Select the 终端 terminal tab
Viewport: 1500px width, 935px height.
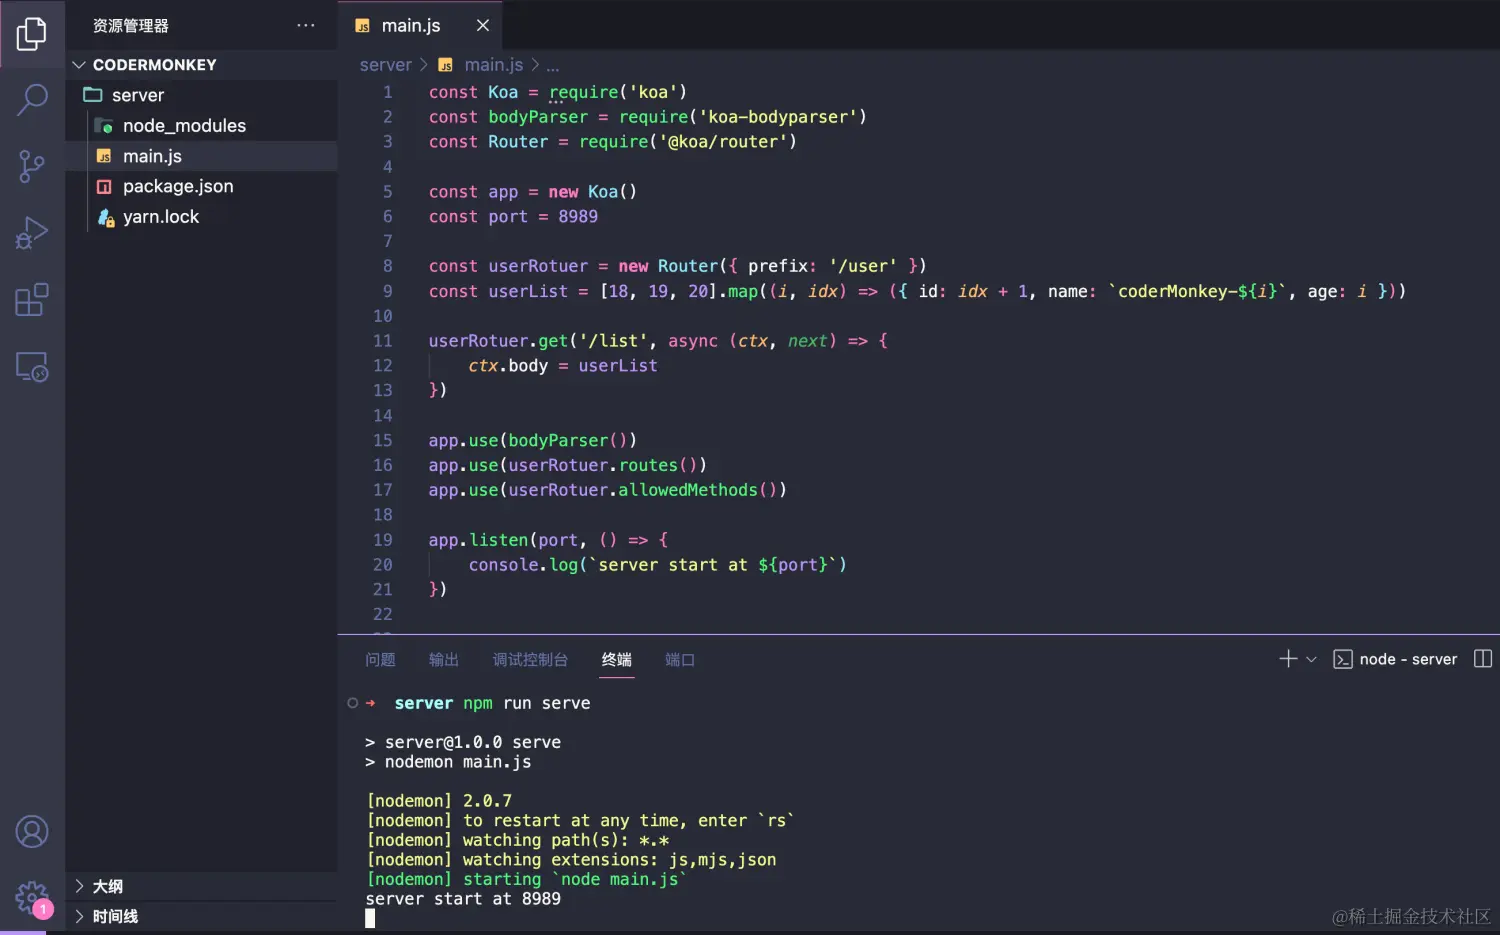click(617, 659)
